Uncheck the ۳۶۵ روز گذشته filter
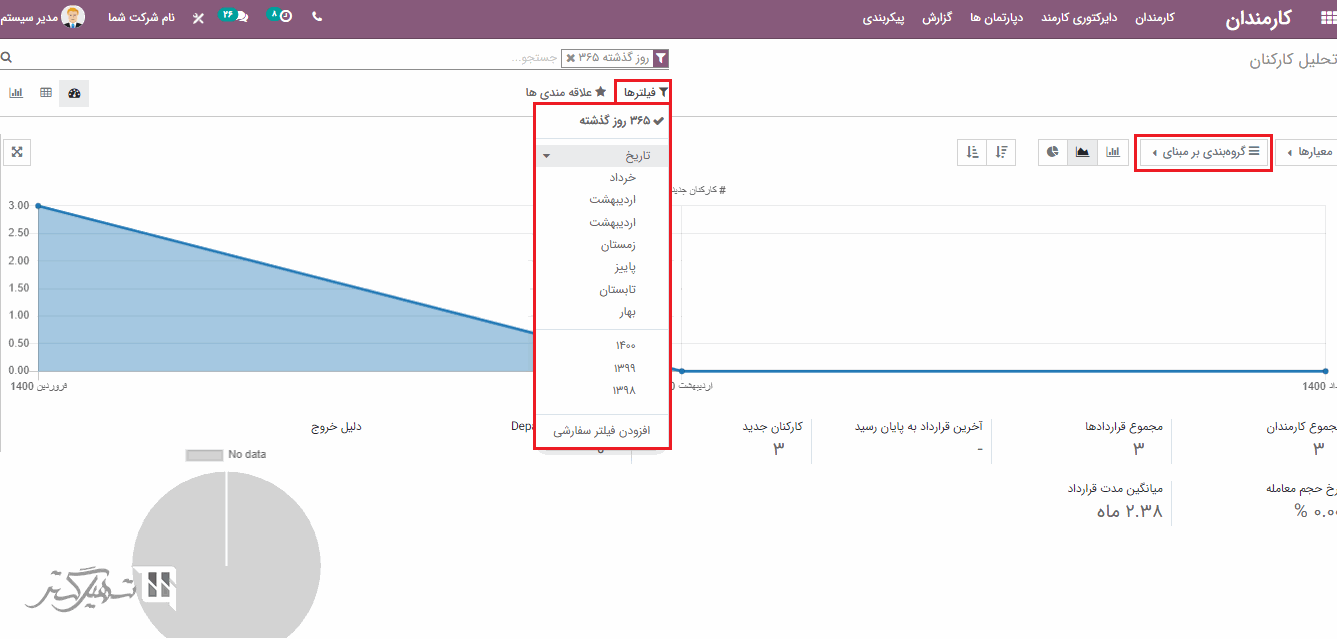The width and height of the screenshot is (1337, 639). click(615, 120)
